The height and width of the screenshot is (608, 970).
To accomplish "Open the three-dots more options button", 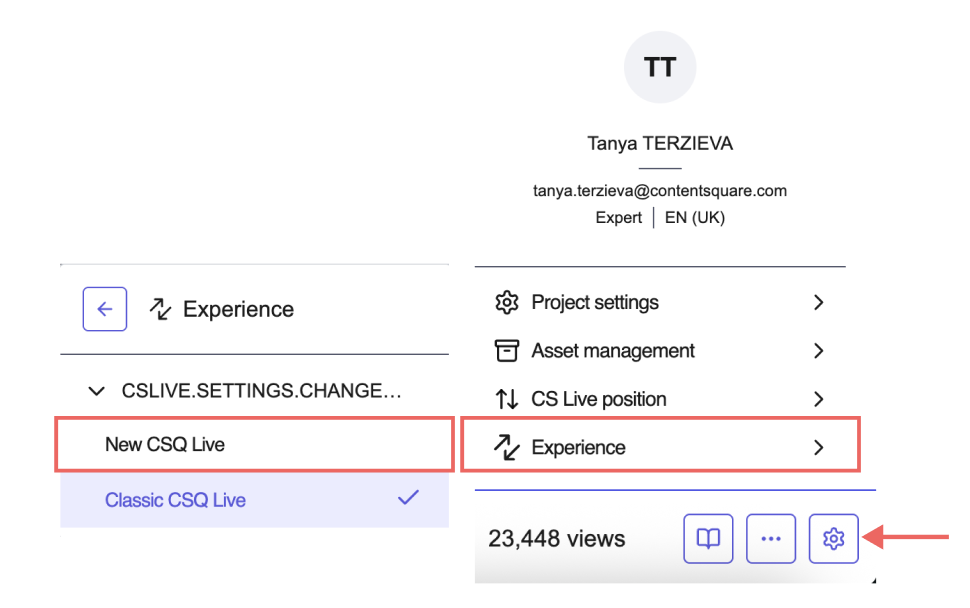I will (x=771, y=538).
